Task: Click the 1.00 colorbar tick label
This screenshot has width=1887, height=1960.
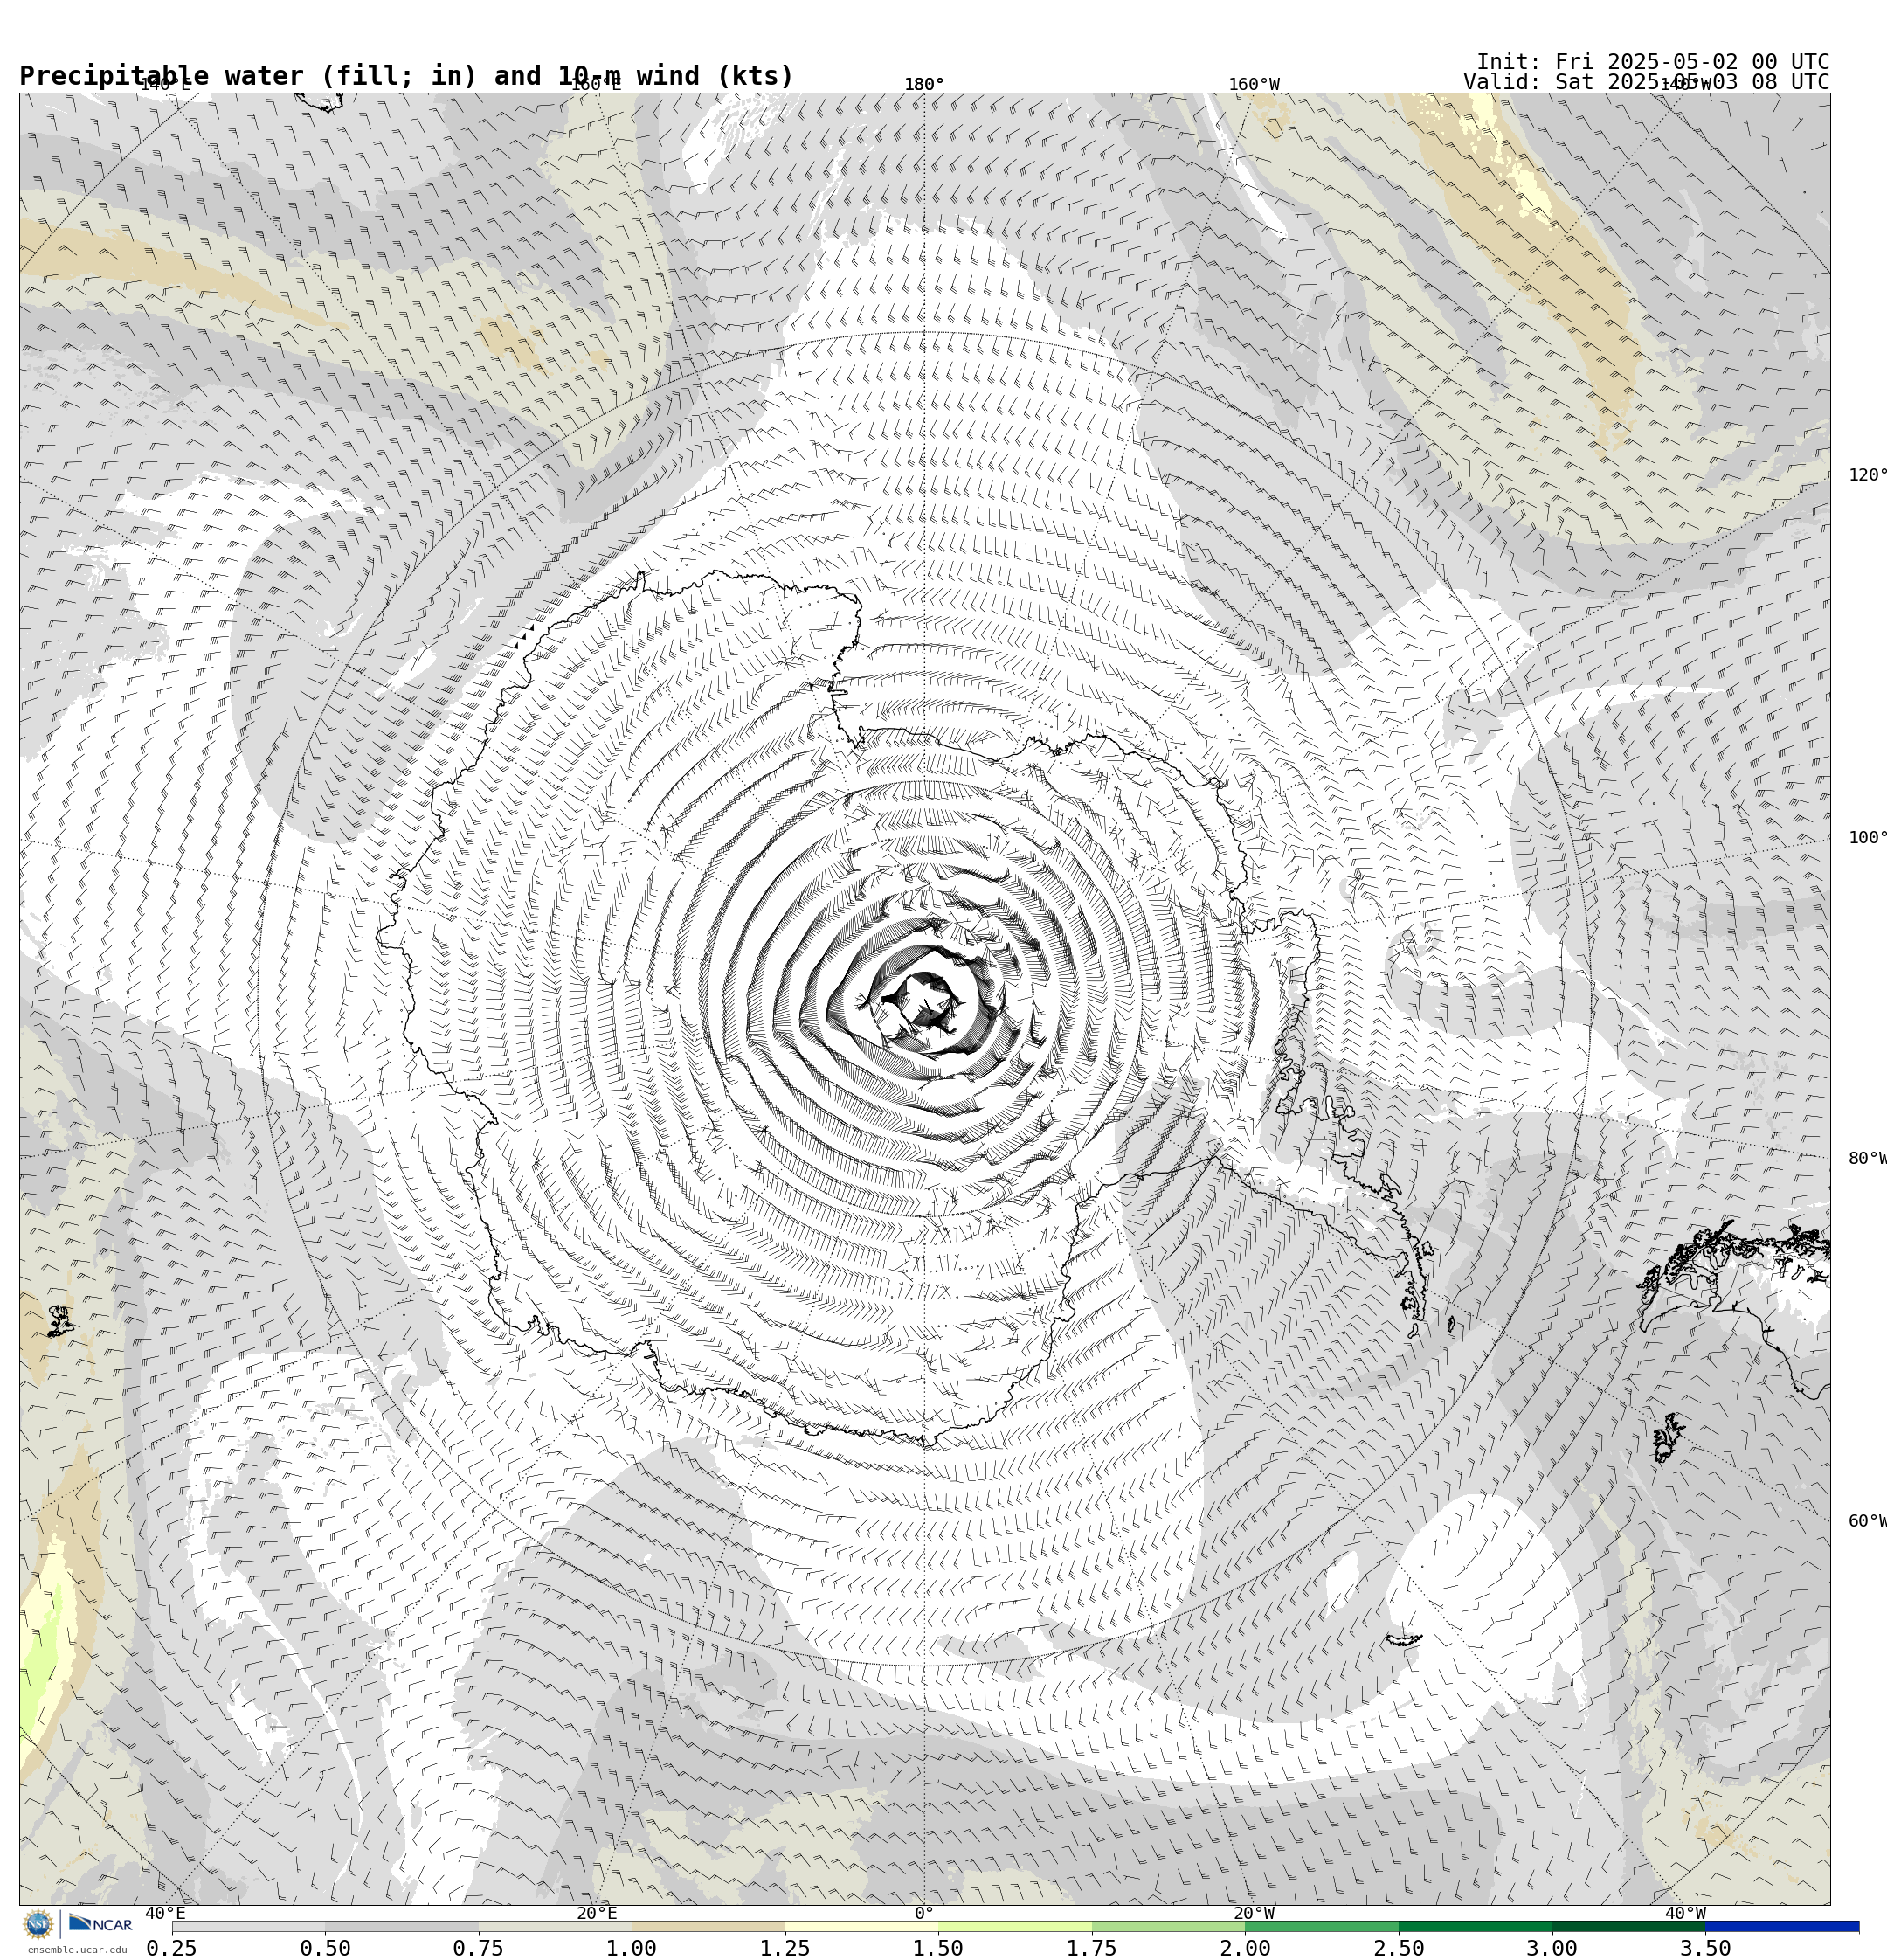Action: click(x=632, y=1948)
